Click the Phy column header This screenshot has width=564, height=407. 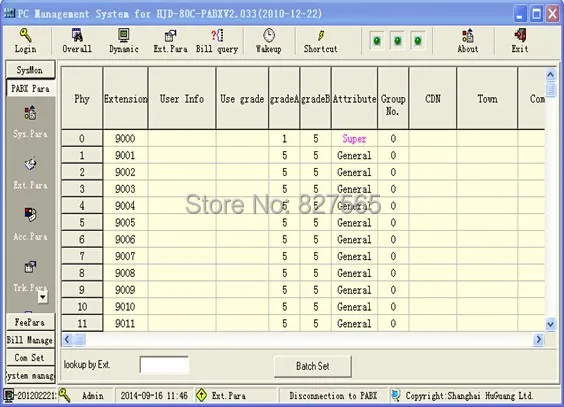tap(82, 98)
